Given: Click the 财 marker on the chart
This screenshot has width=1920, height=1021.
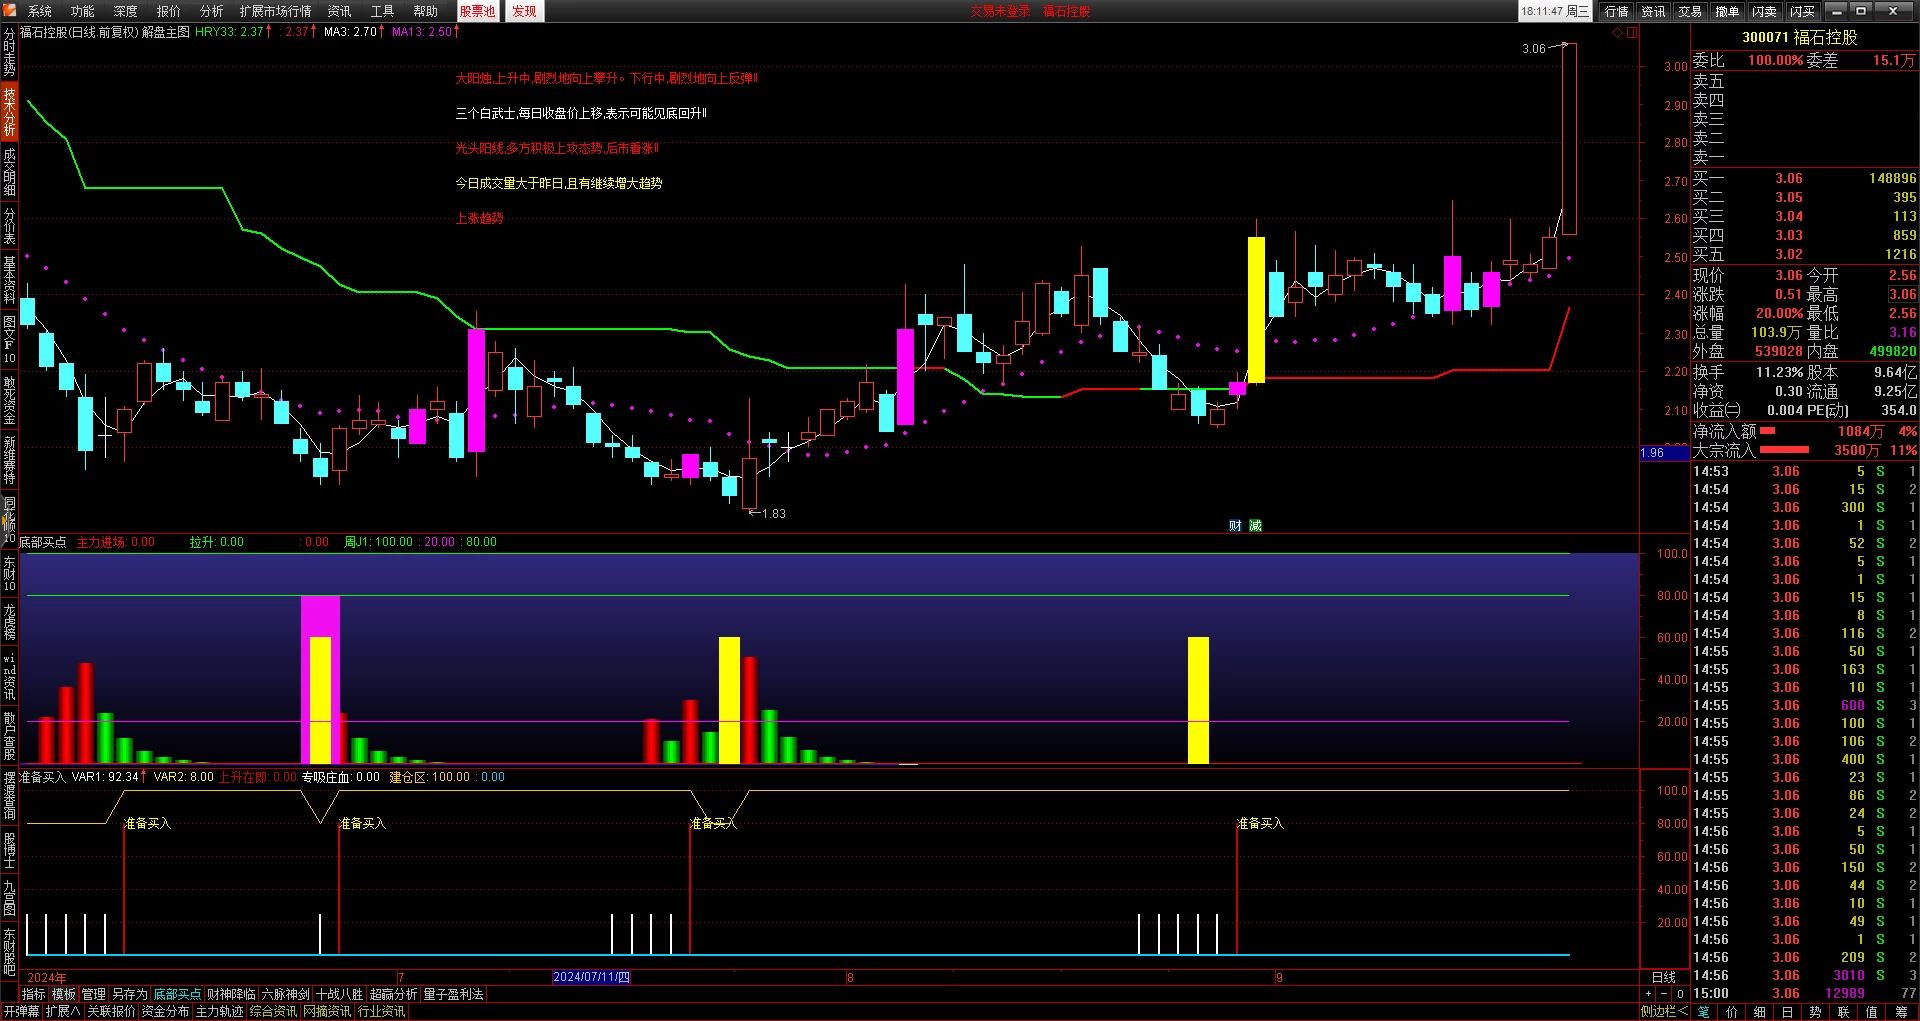Looking at the screenshot, I should coord(1235,526).
